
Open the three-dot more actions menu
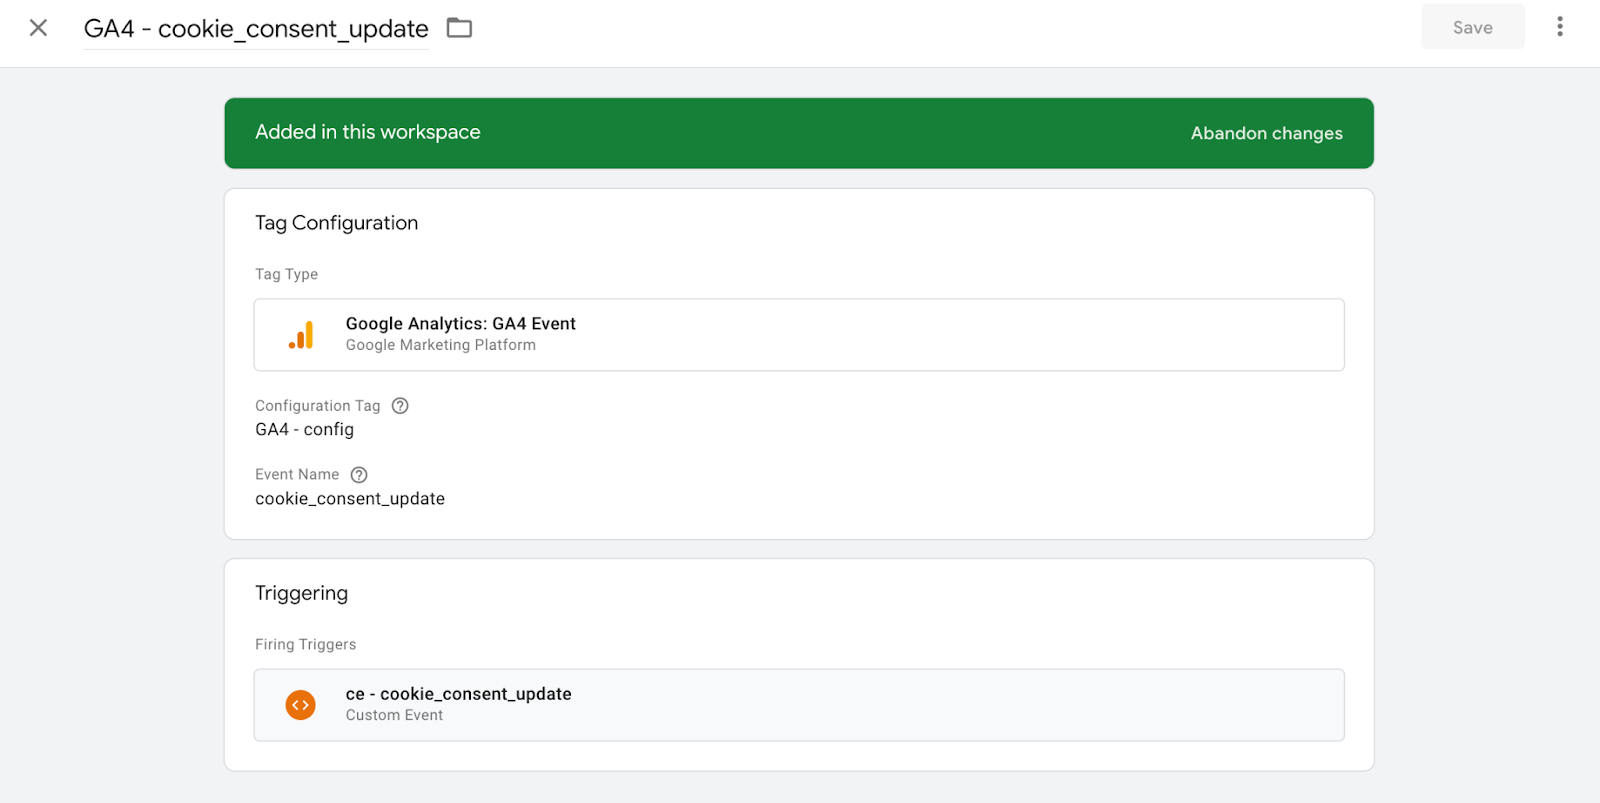tap(1559, 27)
